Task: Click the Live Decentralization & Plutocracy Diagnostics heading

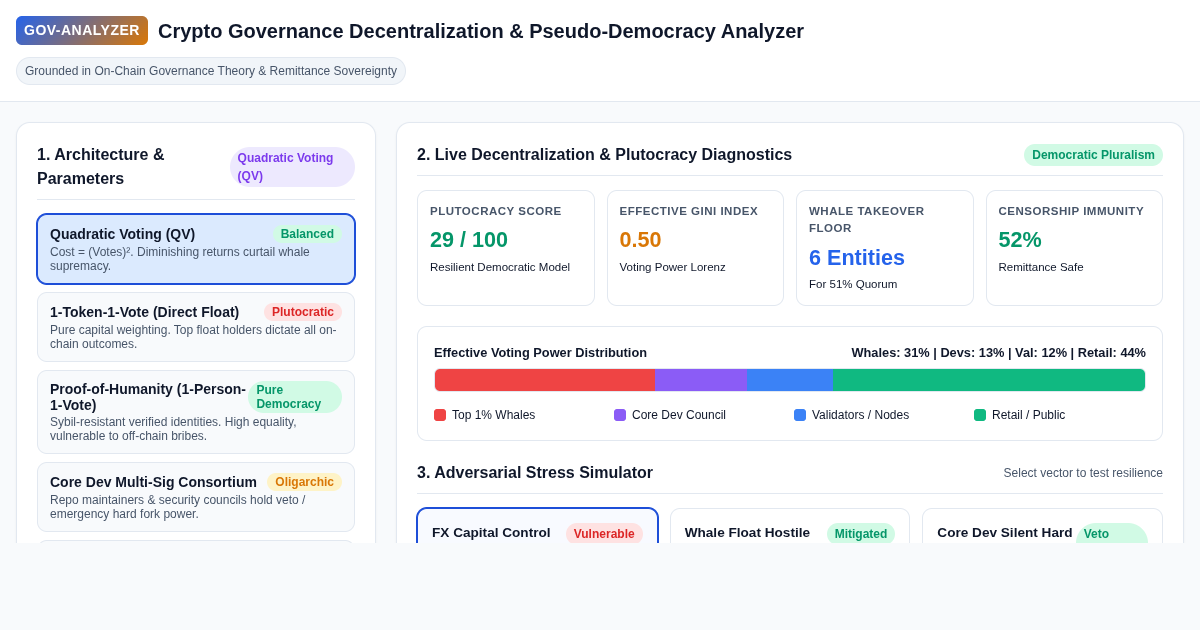Action: tap(604, 155)
